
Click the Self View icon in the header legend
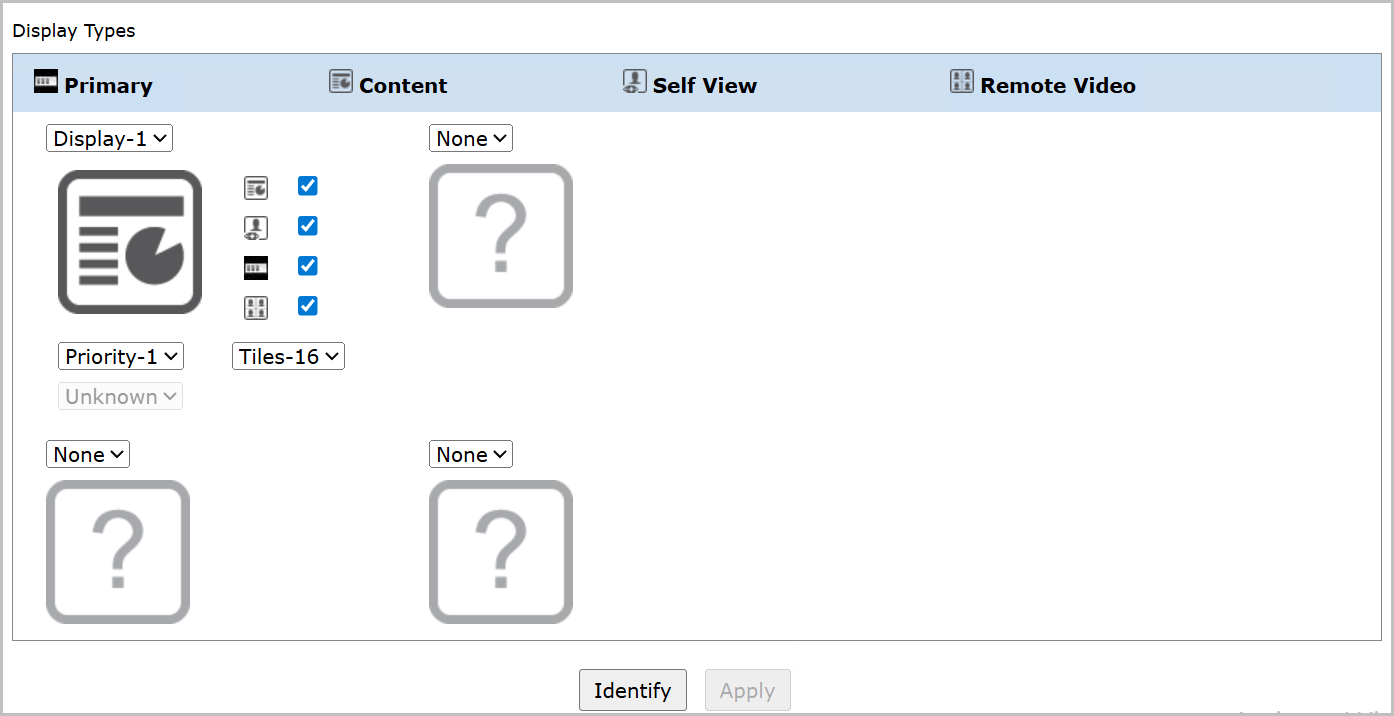[635, 82]
